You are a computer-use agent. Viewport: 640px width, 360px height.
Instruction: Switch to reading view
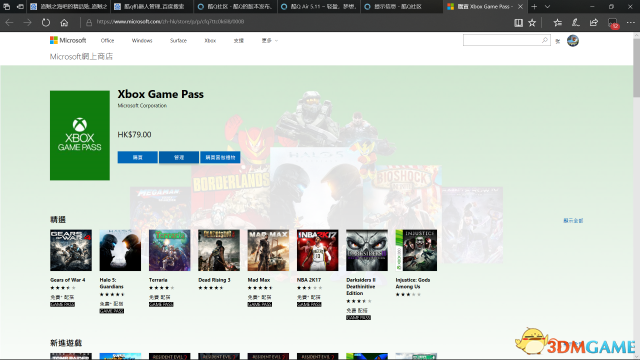point(518,23)
